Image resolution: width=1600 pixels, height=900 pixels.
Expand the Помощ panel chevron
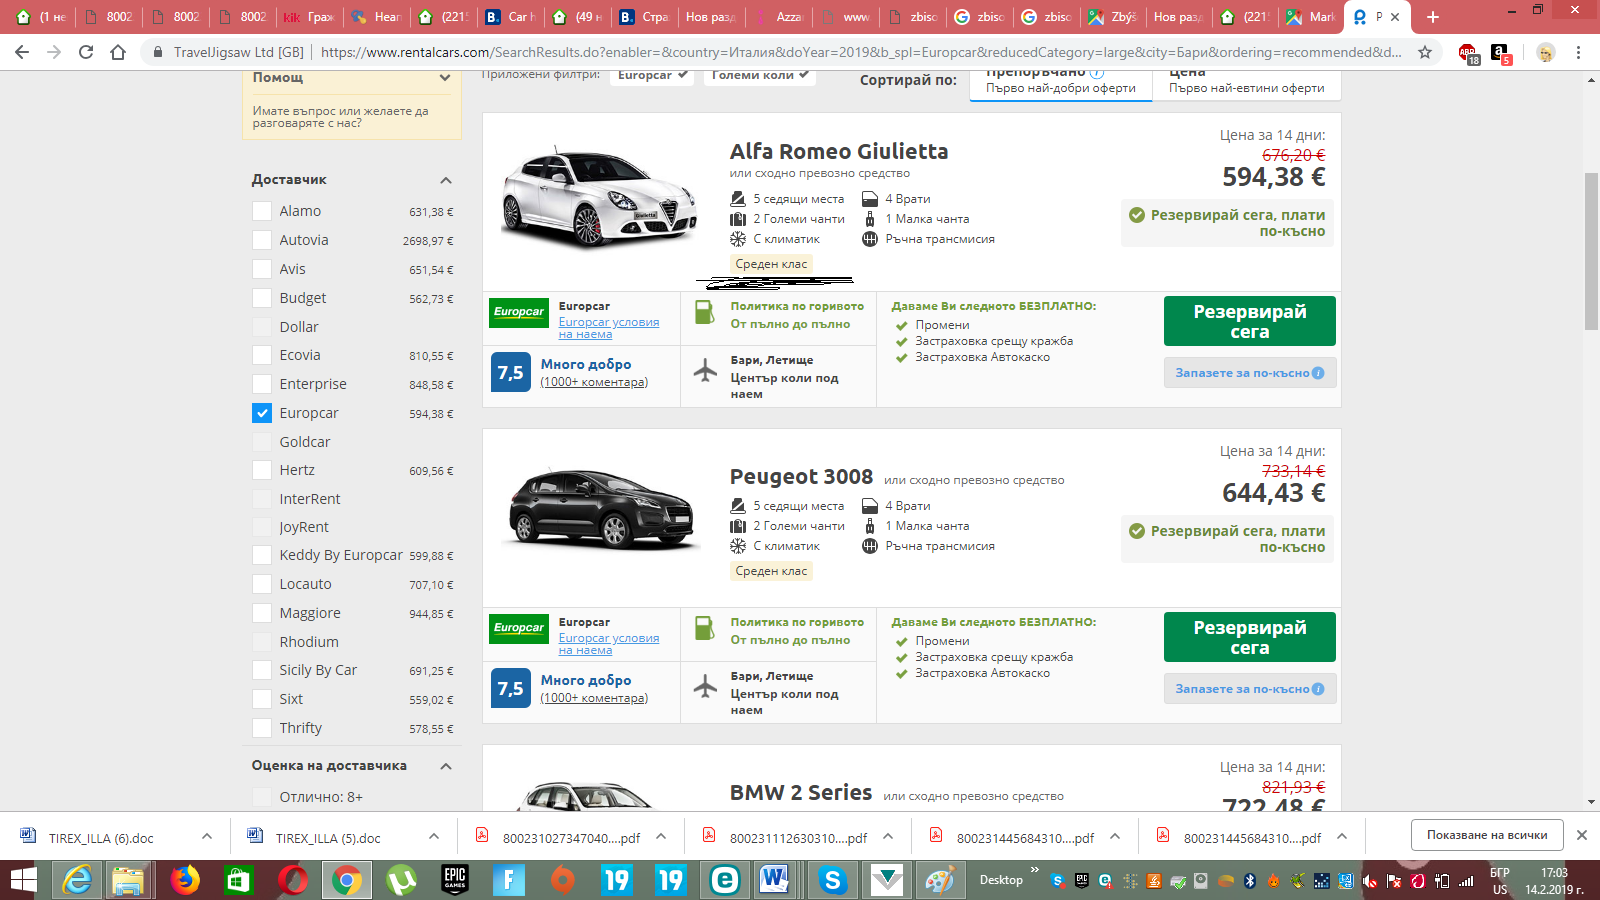(x=445, y=78)
